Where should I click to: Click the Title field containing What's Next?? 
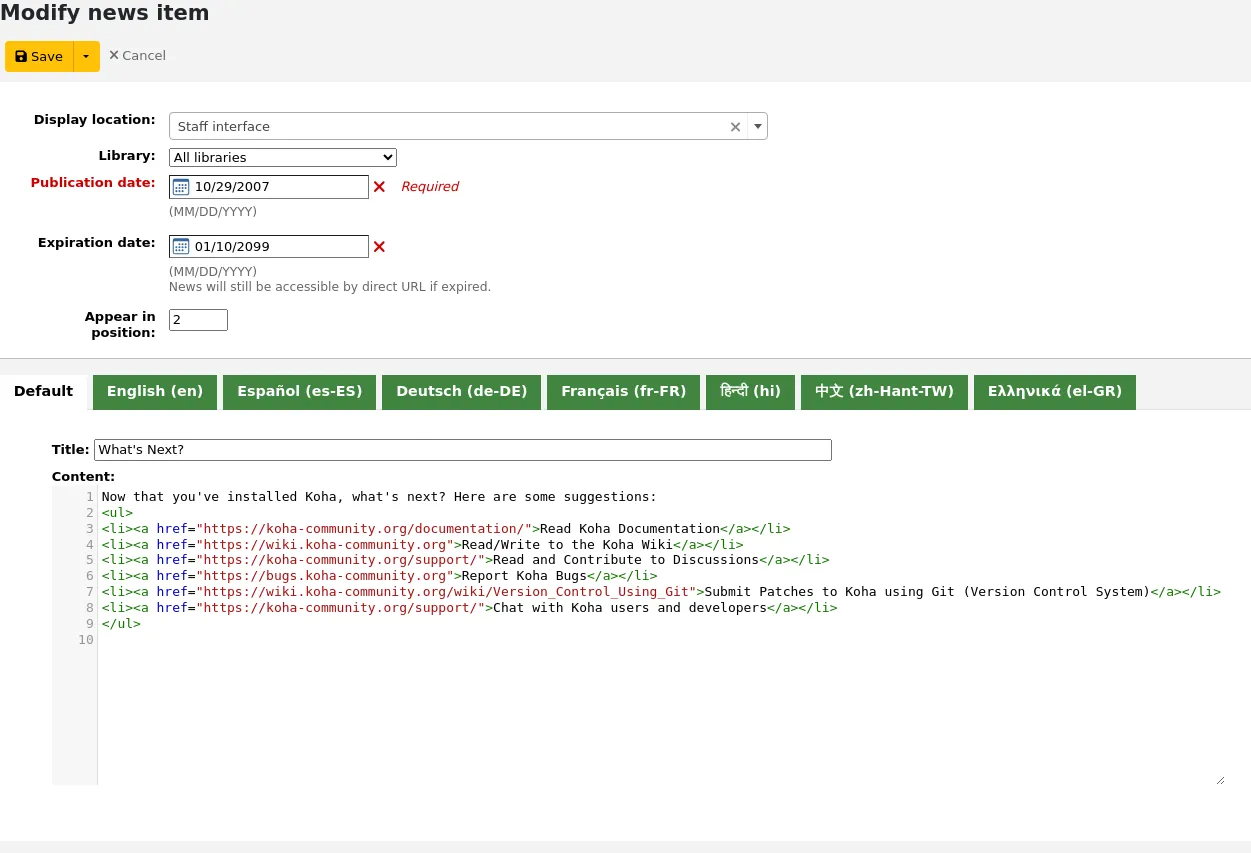pos(463,450)
